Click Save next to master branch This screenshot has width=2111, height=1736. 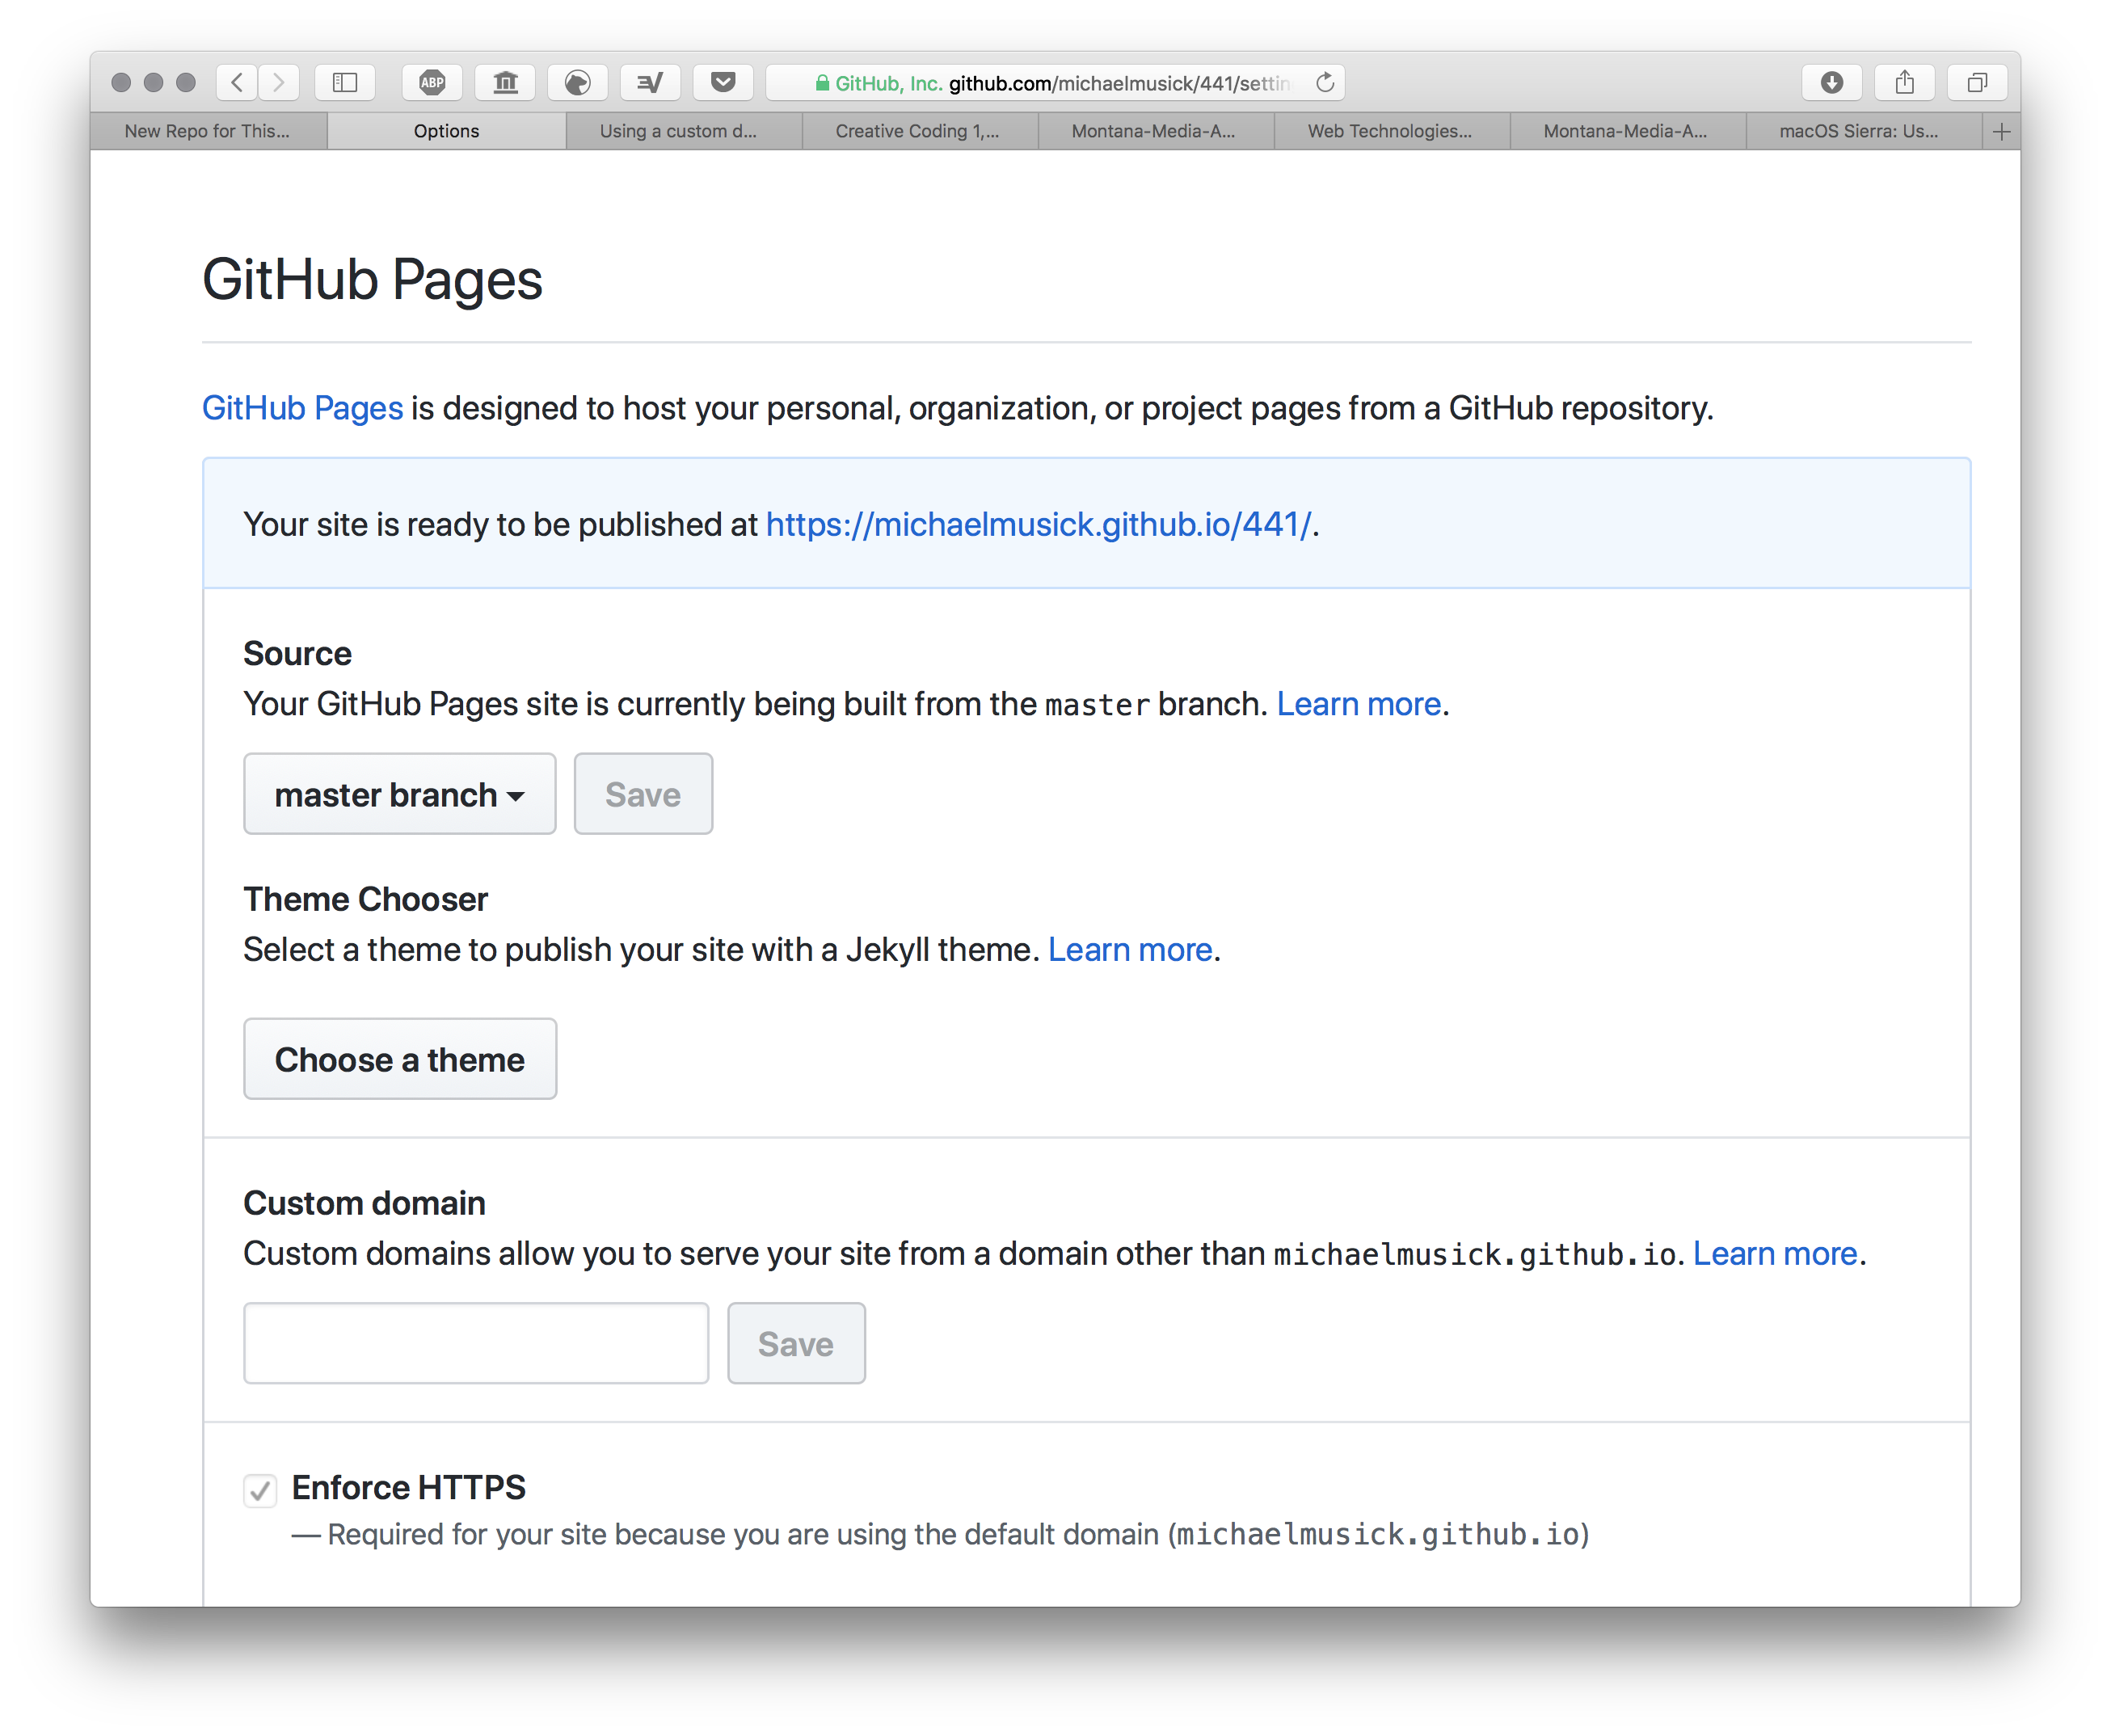pyautogui.click(x=643, y=794)
